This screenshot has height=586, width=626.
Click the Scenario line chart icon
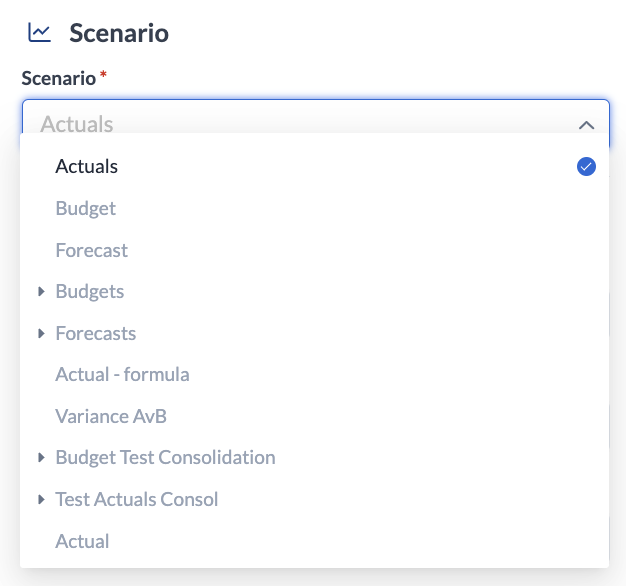point(39,33)
